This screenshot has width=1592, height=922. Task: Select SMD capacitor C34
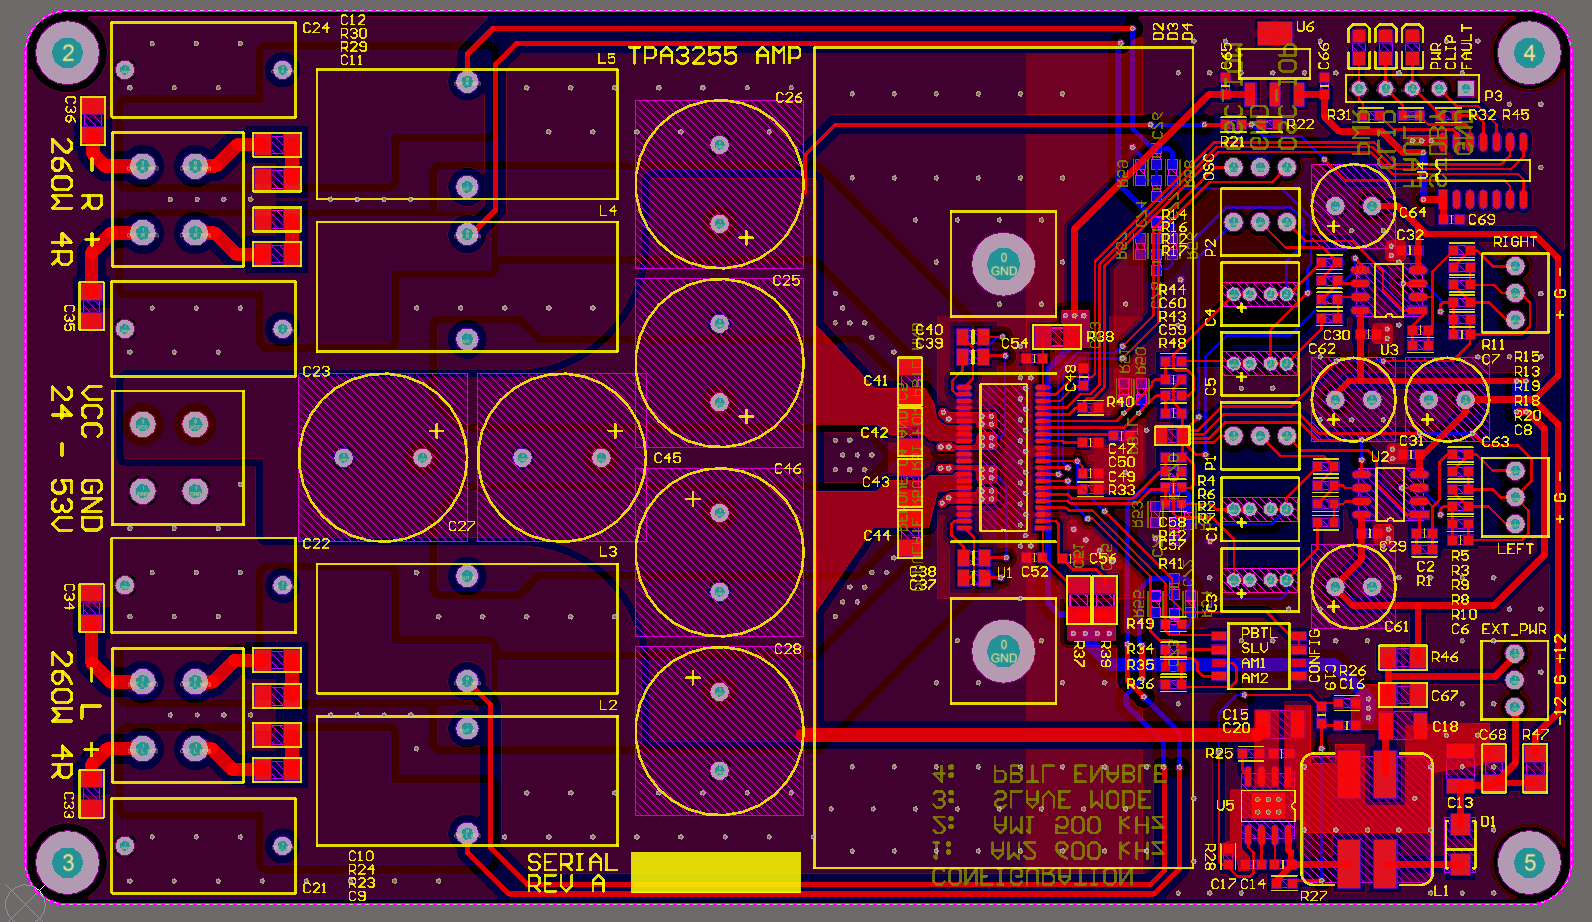coord(92,608)
